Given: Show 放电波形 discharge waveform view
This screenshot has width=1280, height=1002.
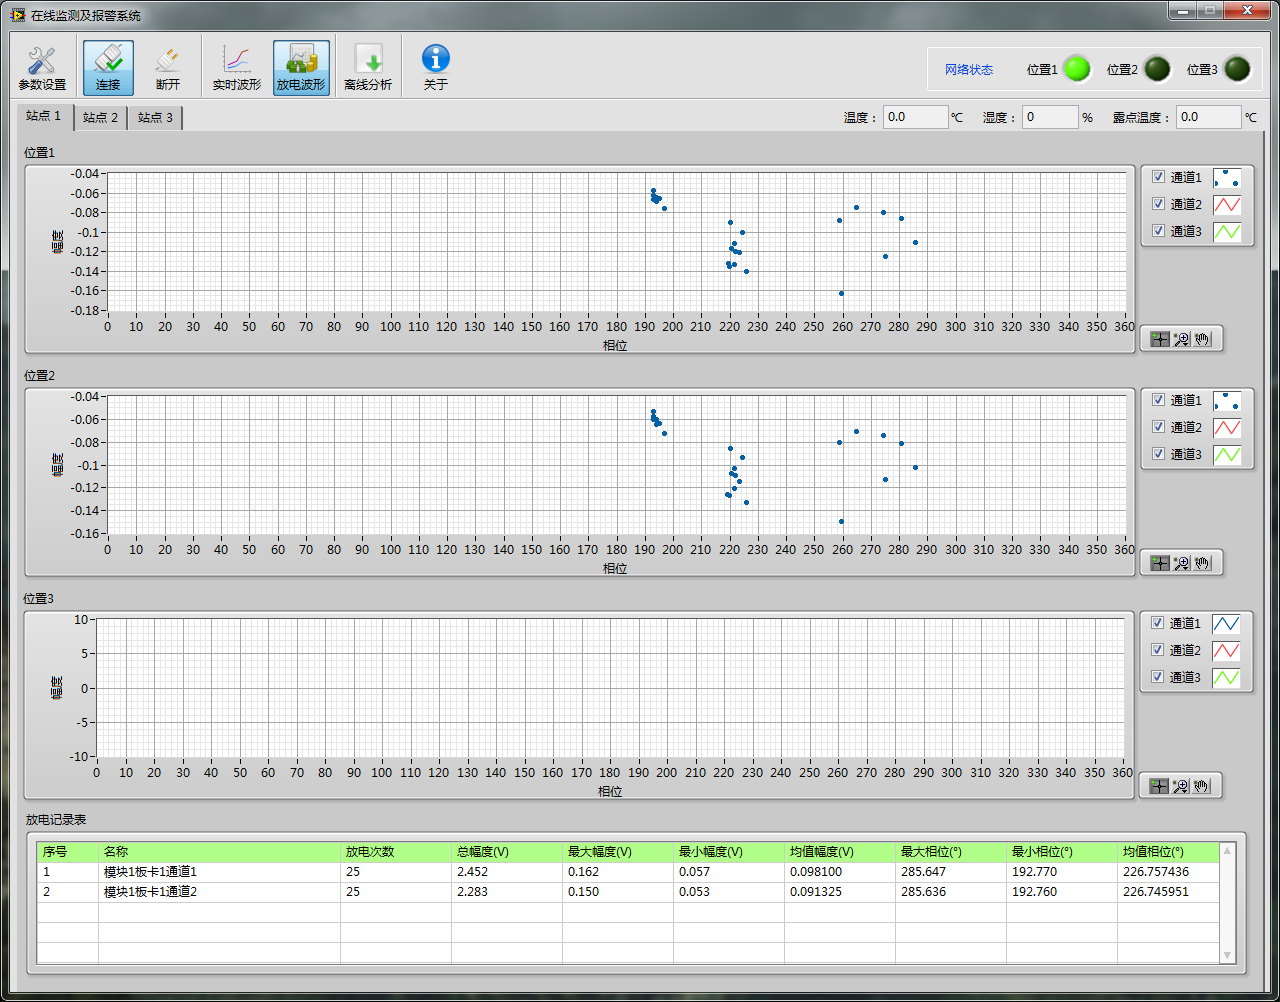Looking at the screenshot, I should [x=301, y=68].
